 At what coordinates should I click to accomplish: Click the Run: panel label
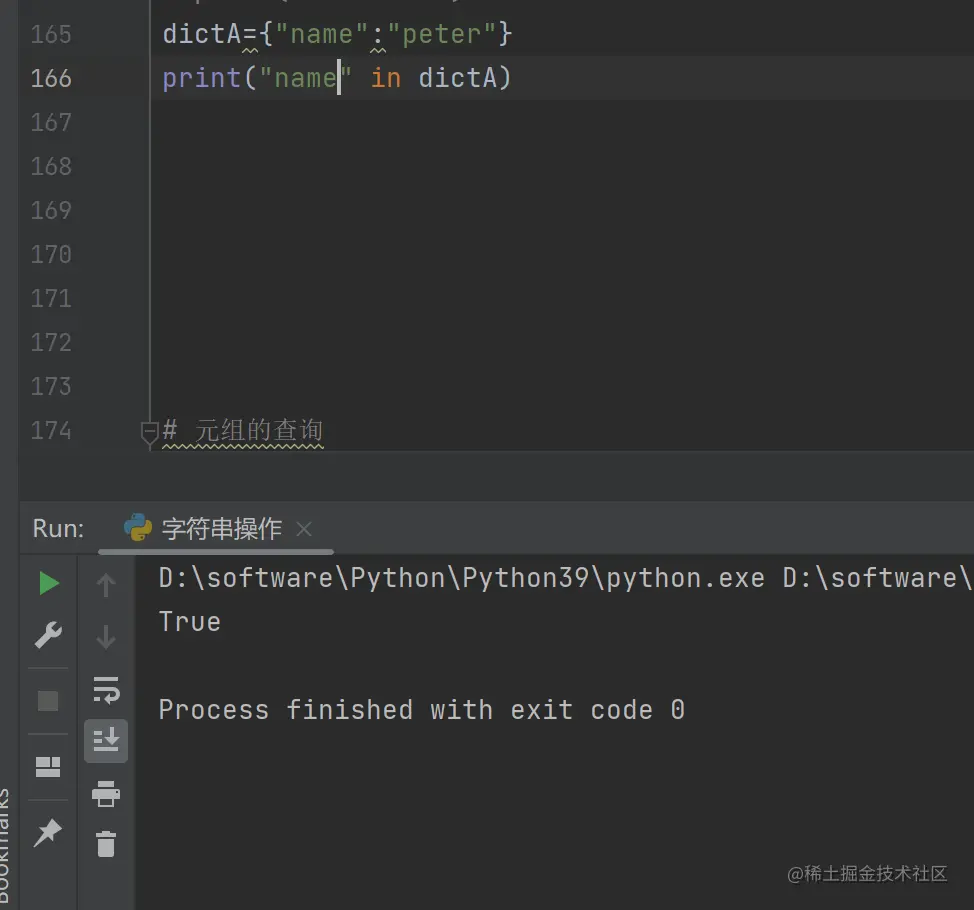click(x=58, y=529)
